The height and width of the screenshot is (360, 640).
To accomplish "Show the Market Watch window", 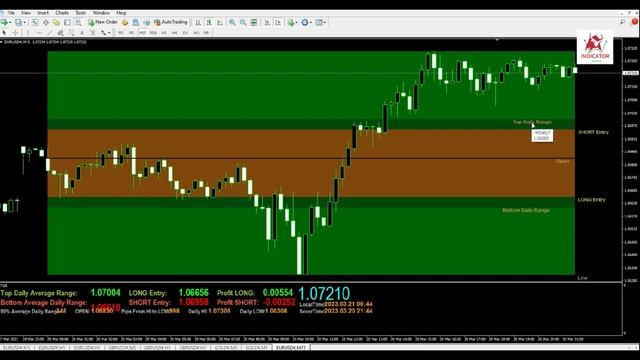I will pyautogui.click(x=35, y=22).
